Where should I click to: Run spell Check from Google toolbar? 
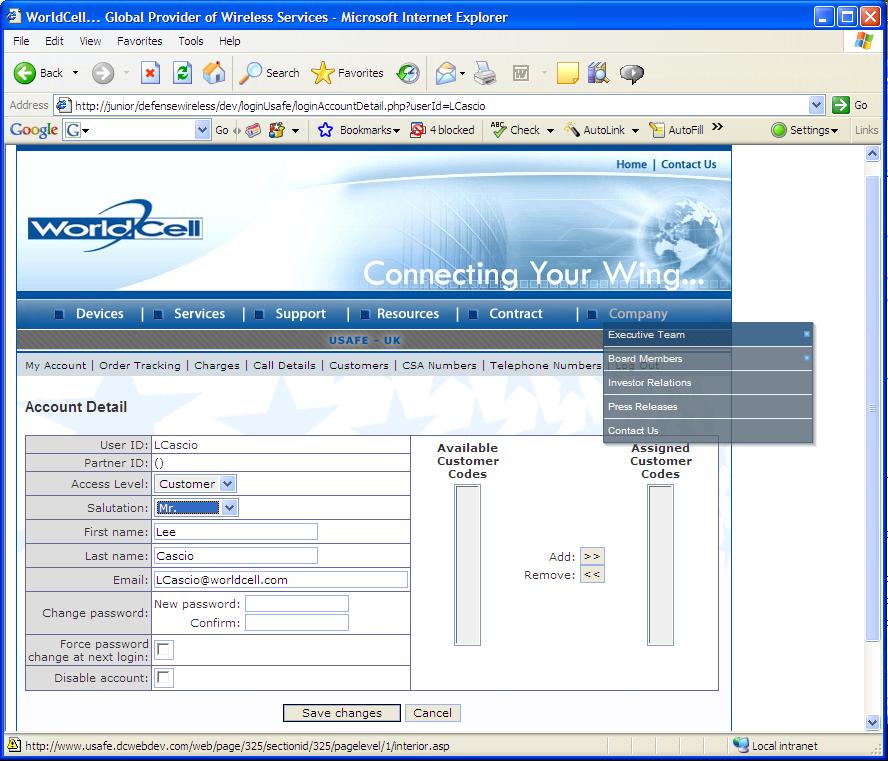(x=515, y=130)
